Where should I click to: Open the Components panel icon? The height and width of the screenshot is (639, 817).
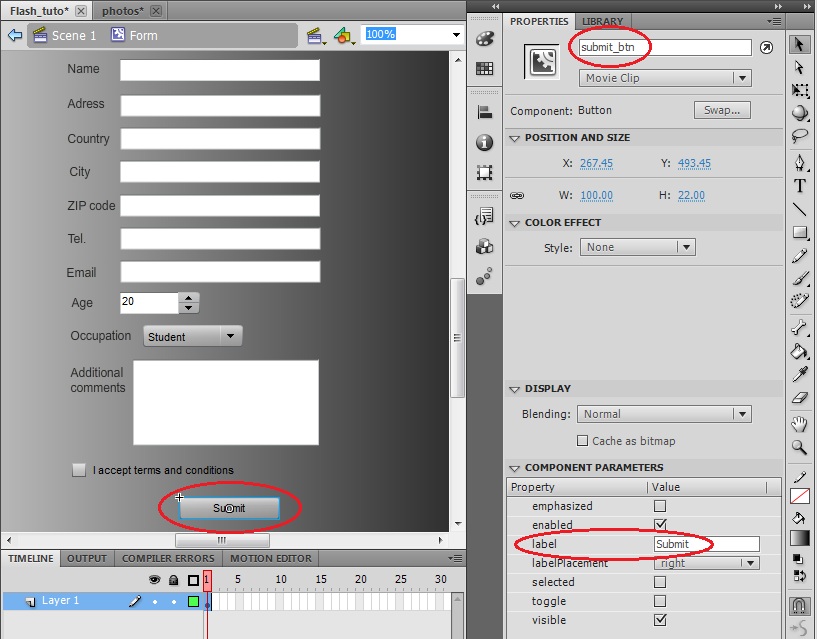coord(485,247)
